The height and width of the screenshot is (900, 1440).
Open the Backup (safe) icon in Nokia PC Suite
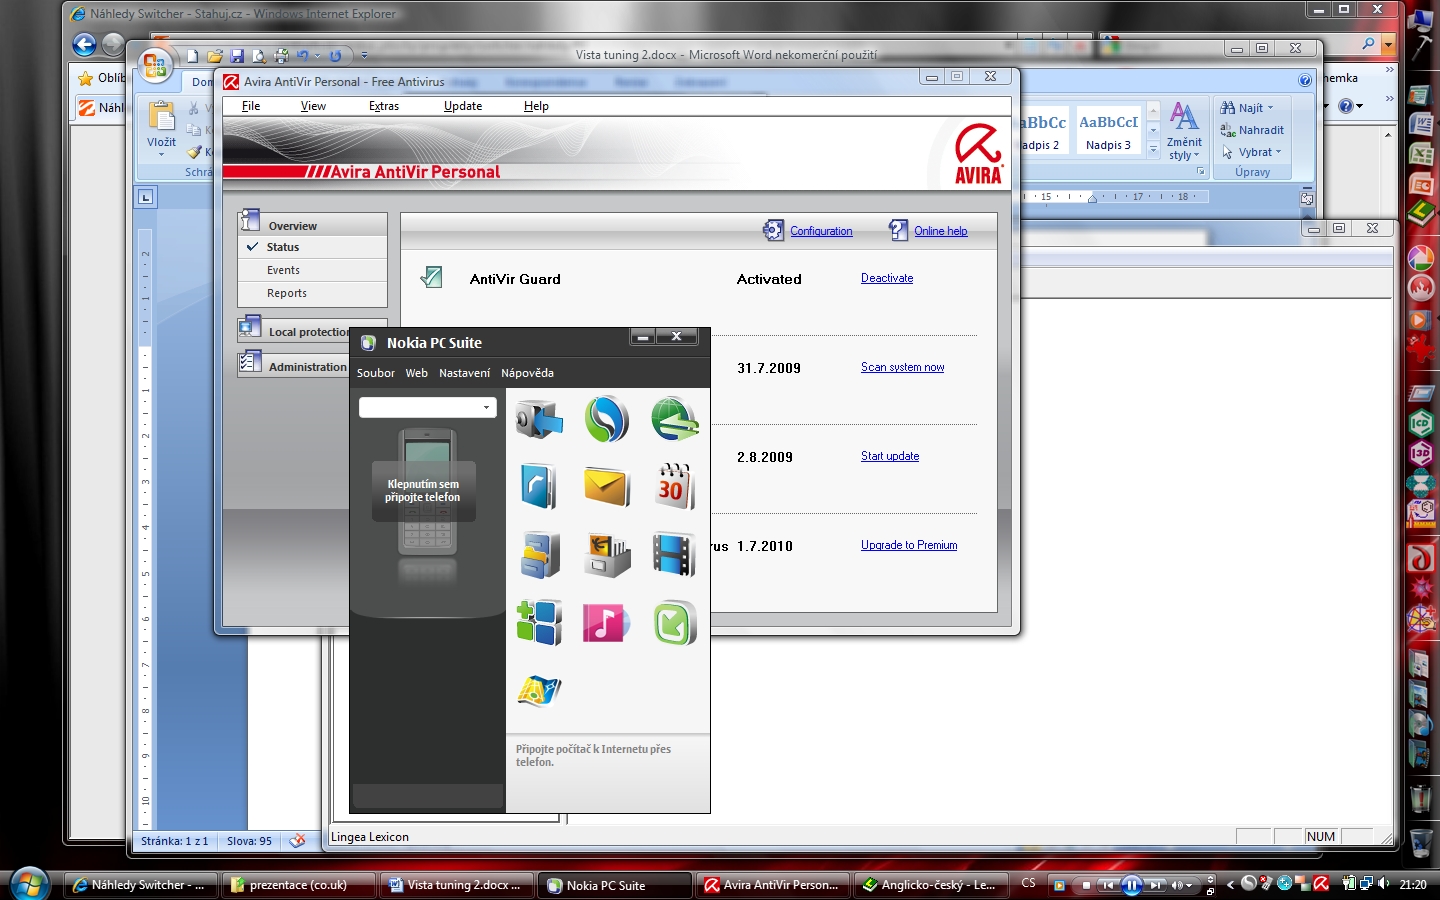tap(540, 419)
